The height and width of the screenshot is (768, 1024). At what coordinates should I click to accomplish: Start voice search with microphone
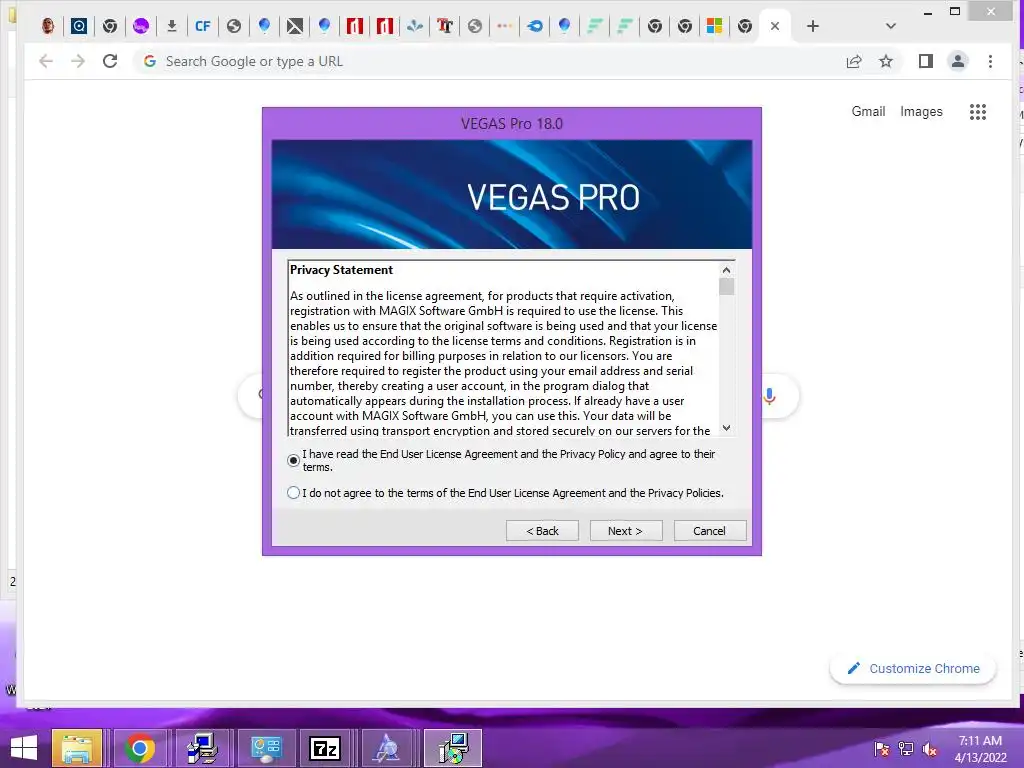point(770,396)
